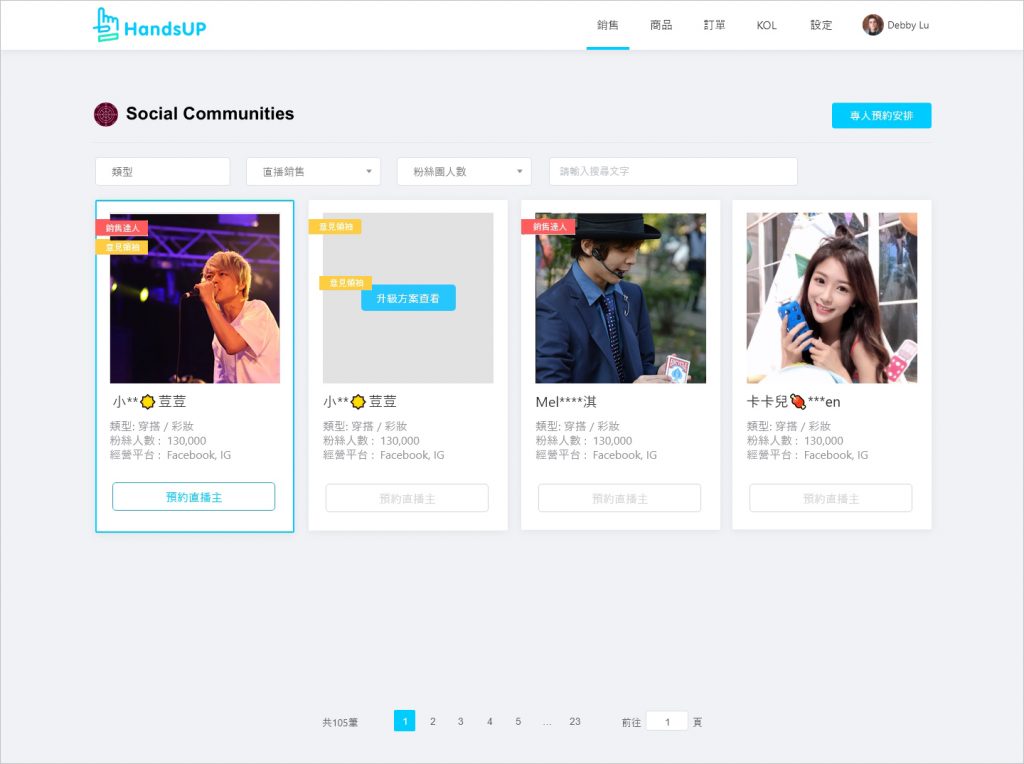This screenshot has width=1024, height=764.
Task: Expand the 粉絲團人數 dropdown
Action: click(464, 171)
